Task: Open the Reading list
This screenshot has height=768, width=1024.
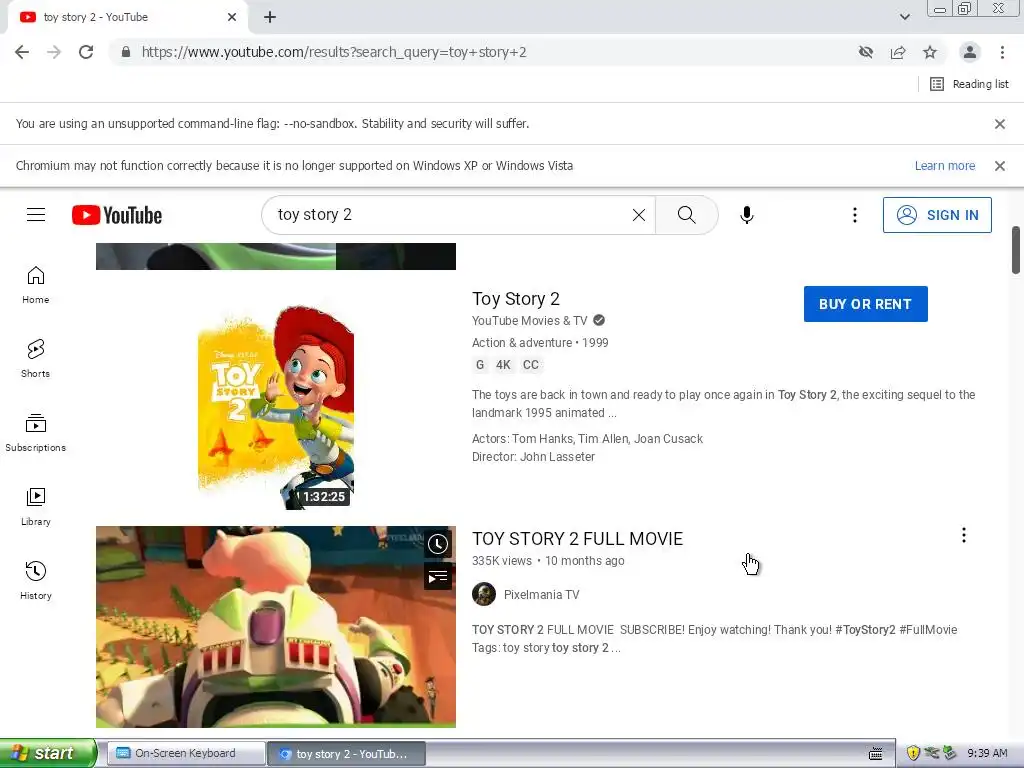Action: pyautogui.click(x=970, y=84)
